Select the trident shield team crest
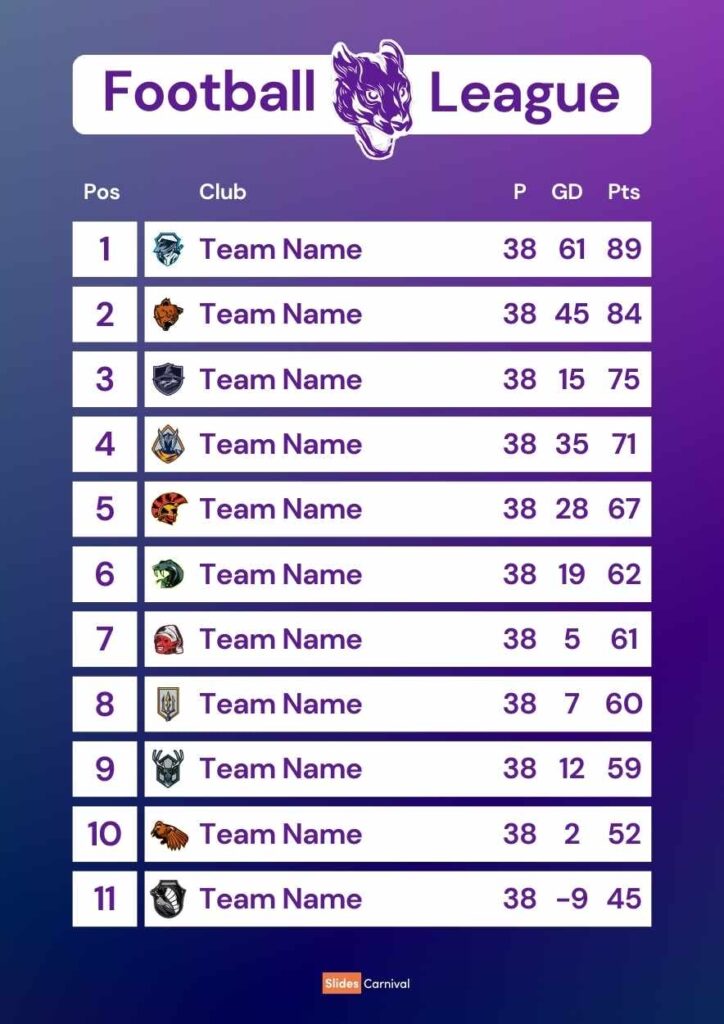724x1024 pixels. [x=168, y=704]
